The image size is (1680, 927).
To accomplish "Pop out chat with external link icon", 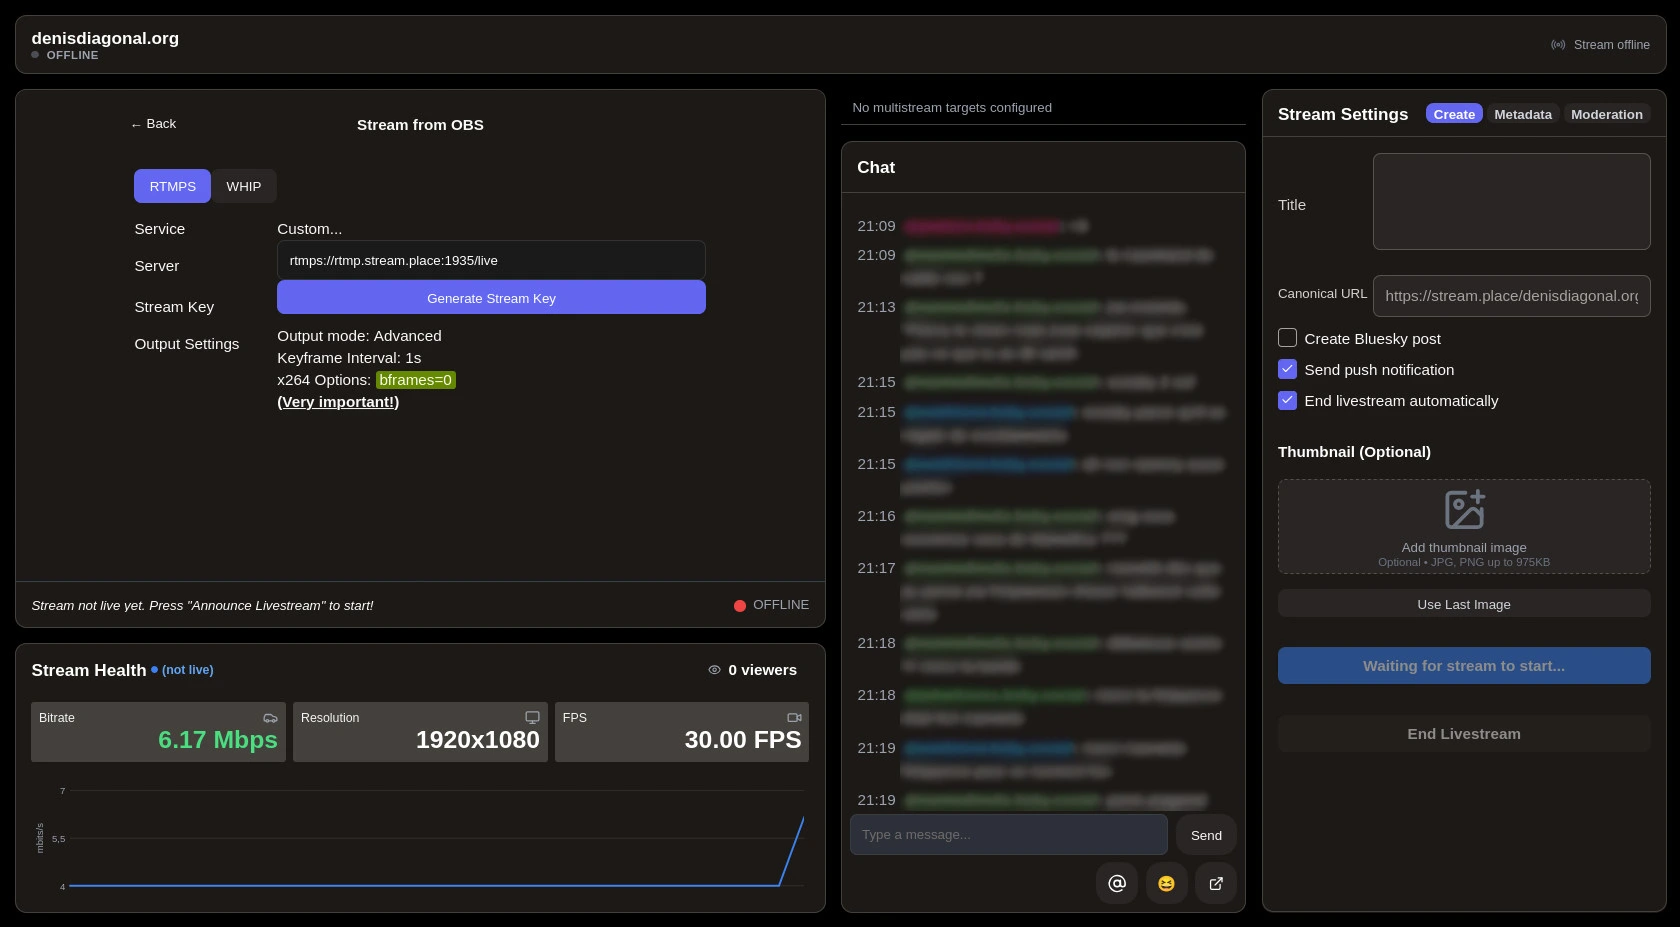I will [x=1216, y=883].
